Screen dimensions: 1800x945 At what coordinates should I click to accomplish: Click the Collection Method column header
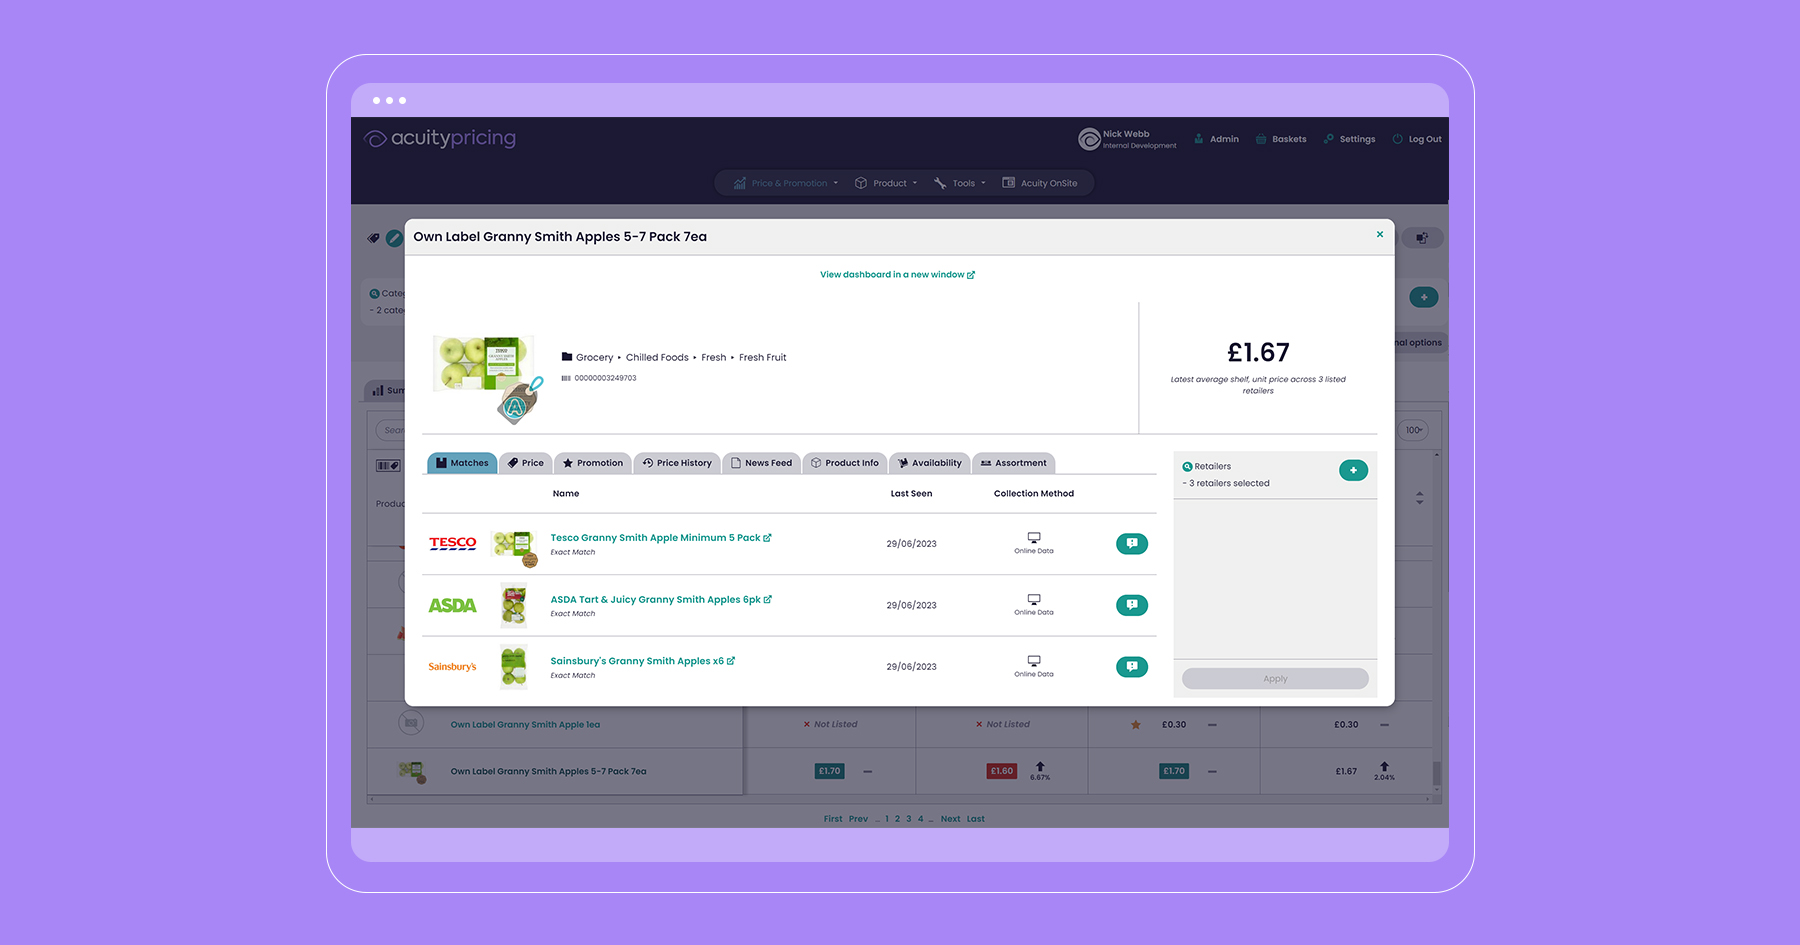click(x=1034, y=494)
